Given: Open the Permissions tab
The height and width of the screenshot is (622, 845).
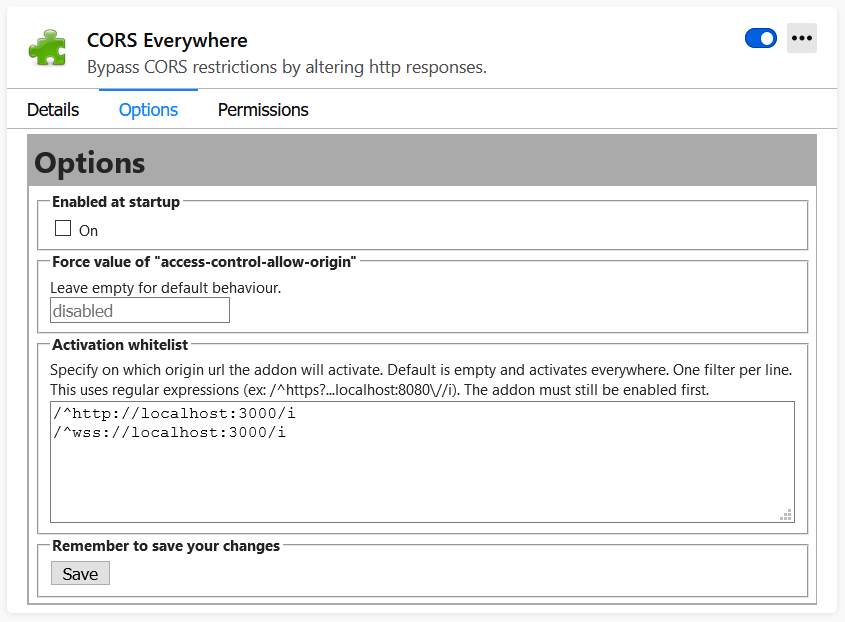Looking at the screenshot, I should coord(263,110).
